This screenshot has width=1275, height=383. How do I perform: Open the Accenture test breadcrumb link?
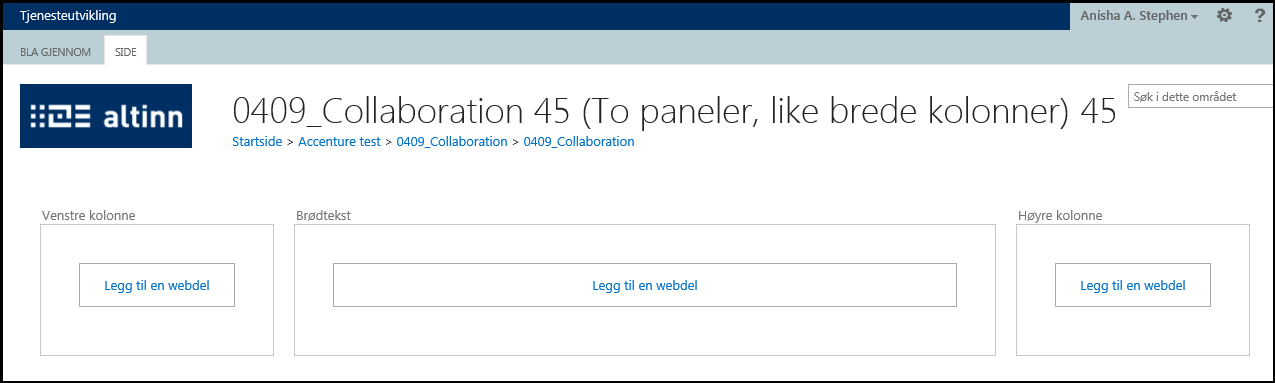pos(339,142)
